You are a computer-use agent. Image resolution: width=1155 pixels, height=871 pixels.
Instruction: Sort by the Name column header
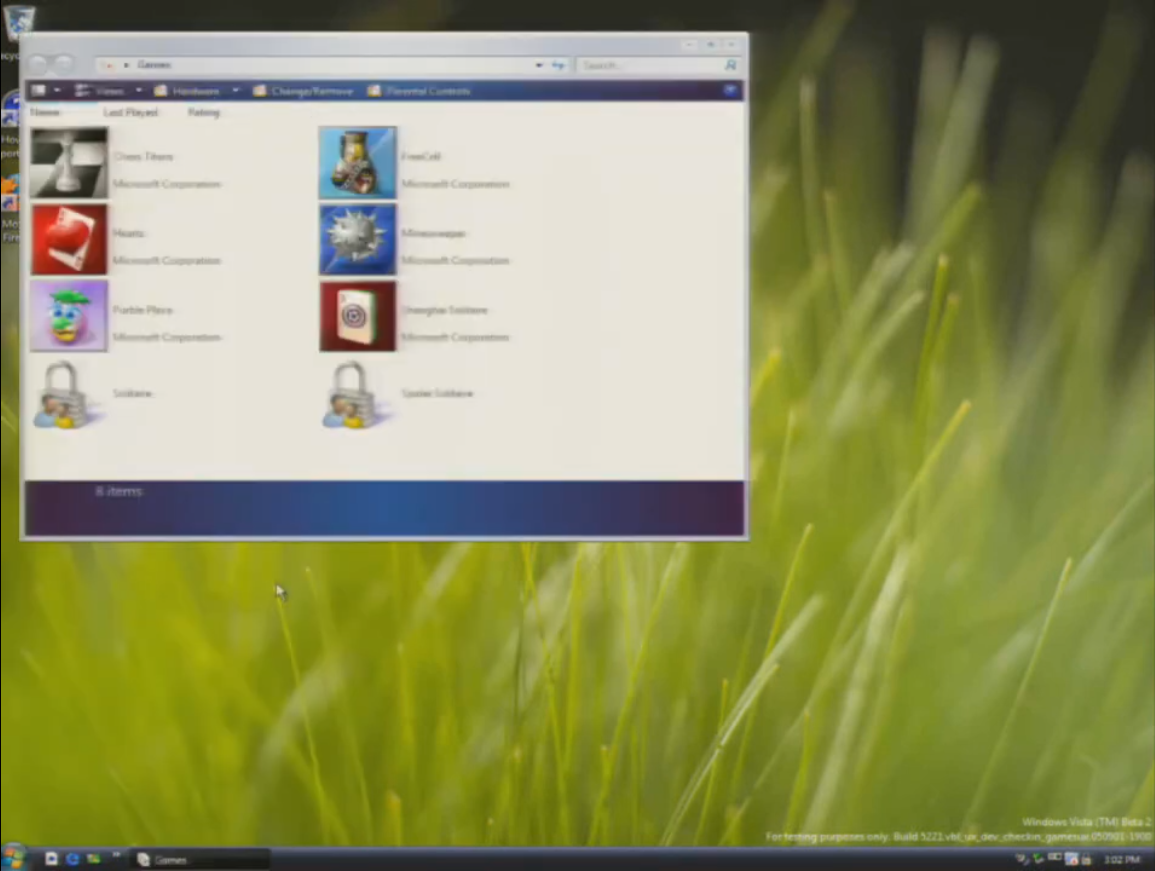tap(45, 112)
